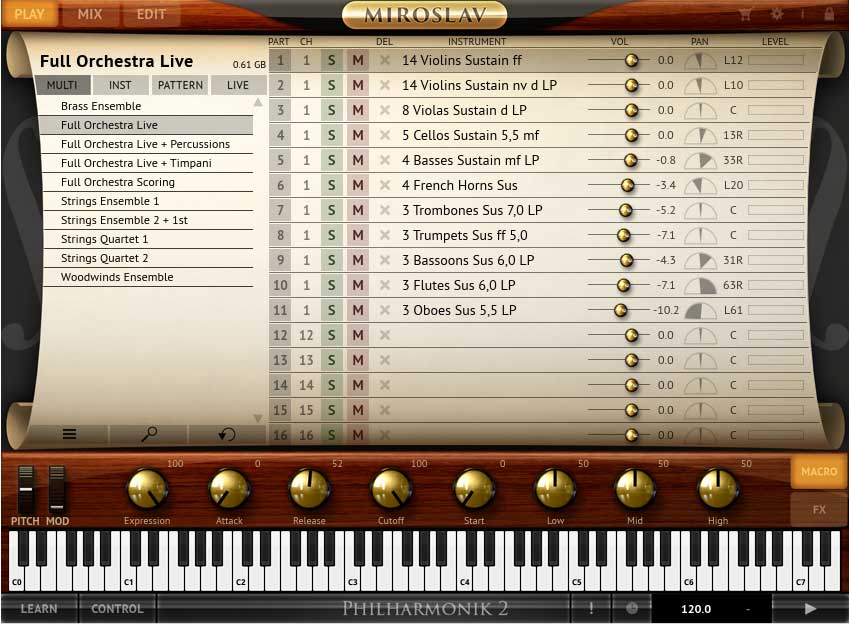The image size is (849, 624).
Task: Click the Attack macro knob
Action: tap(229, 489)
